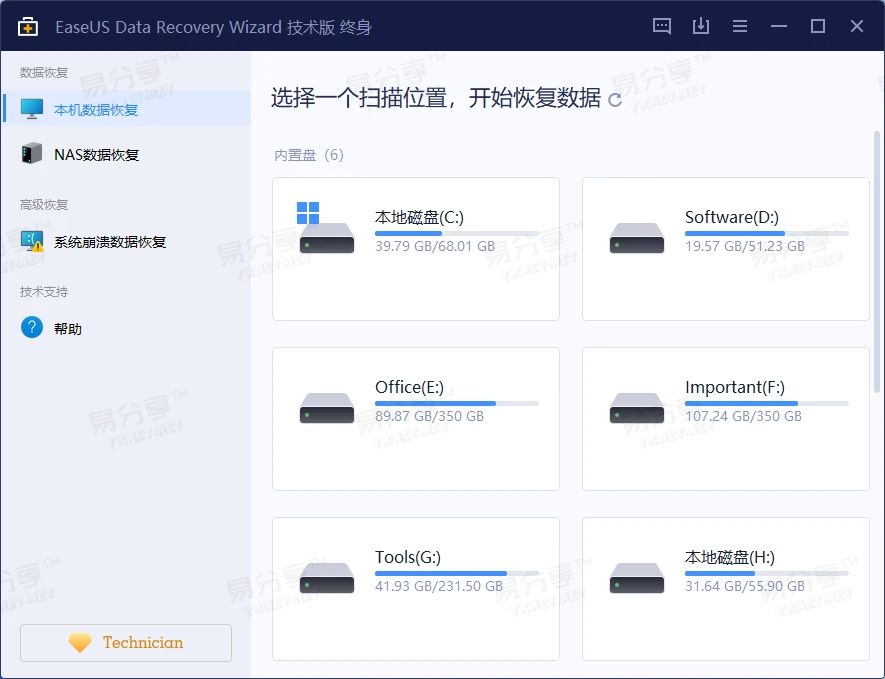Close the EaseUS Data Recovery window
The height and width of the screenshot is (679, 885).
pos(856,26)
